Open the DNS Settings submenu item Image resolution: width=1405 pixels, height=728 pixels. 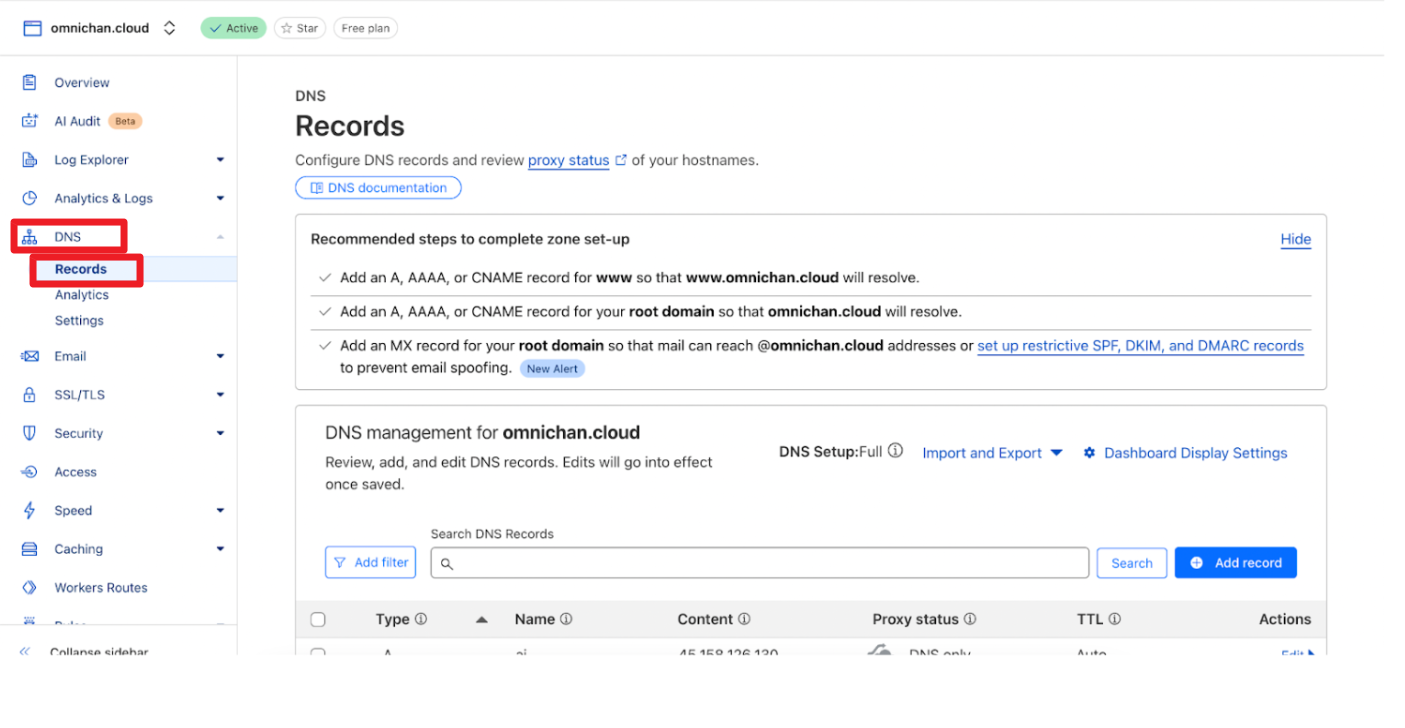(79, 321)
